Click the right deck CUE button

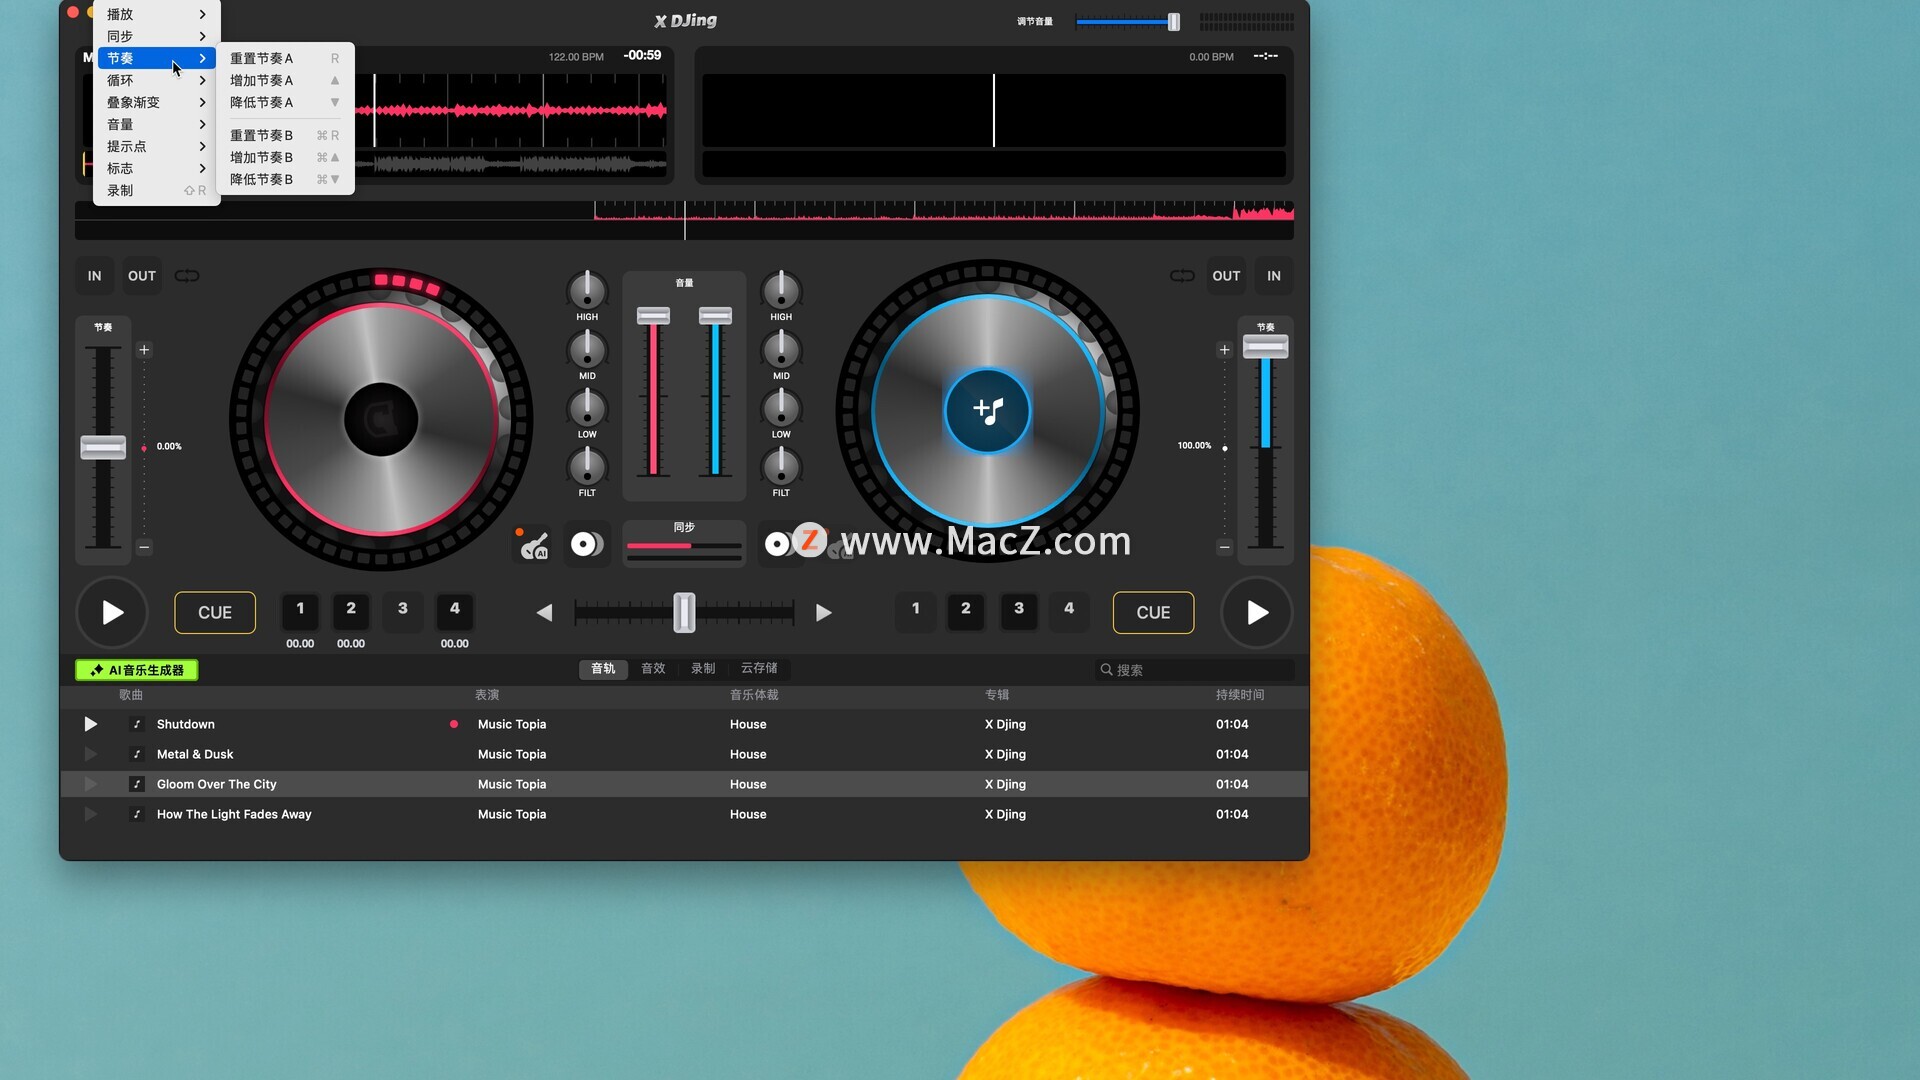click(1153, 613)
